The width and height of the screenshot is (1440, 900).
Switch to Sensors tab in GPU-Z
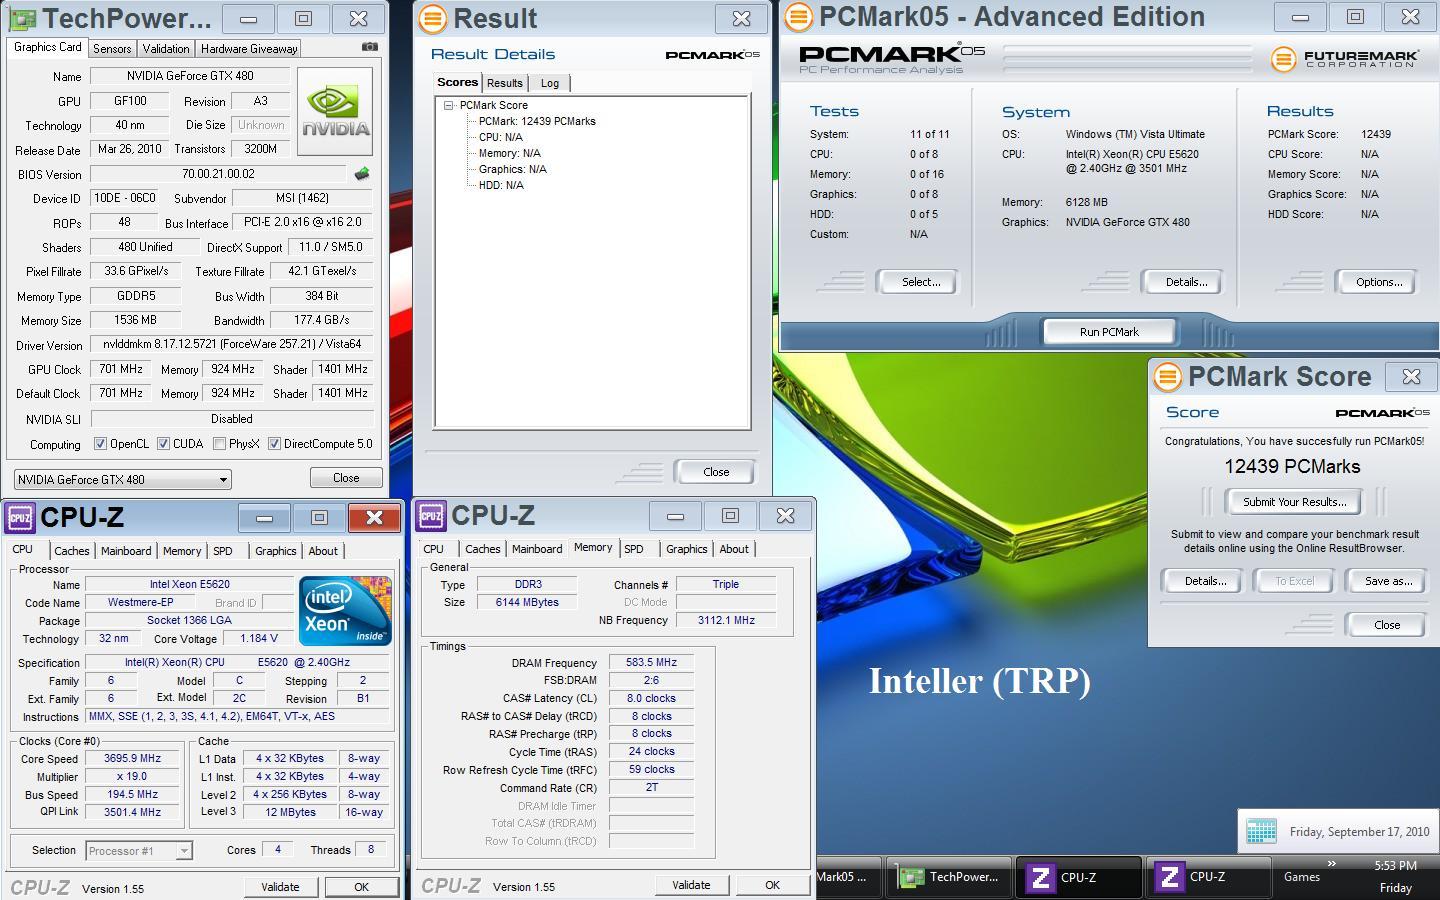pyautogui.click(x=112, y=48)
